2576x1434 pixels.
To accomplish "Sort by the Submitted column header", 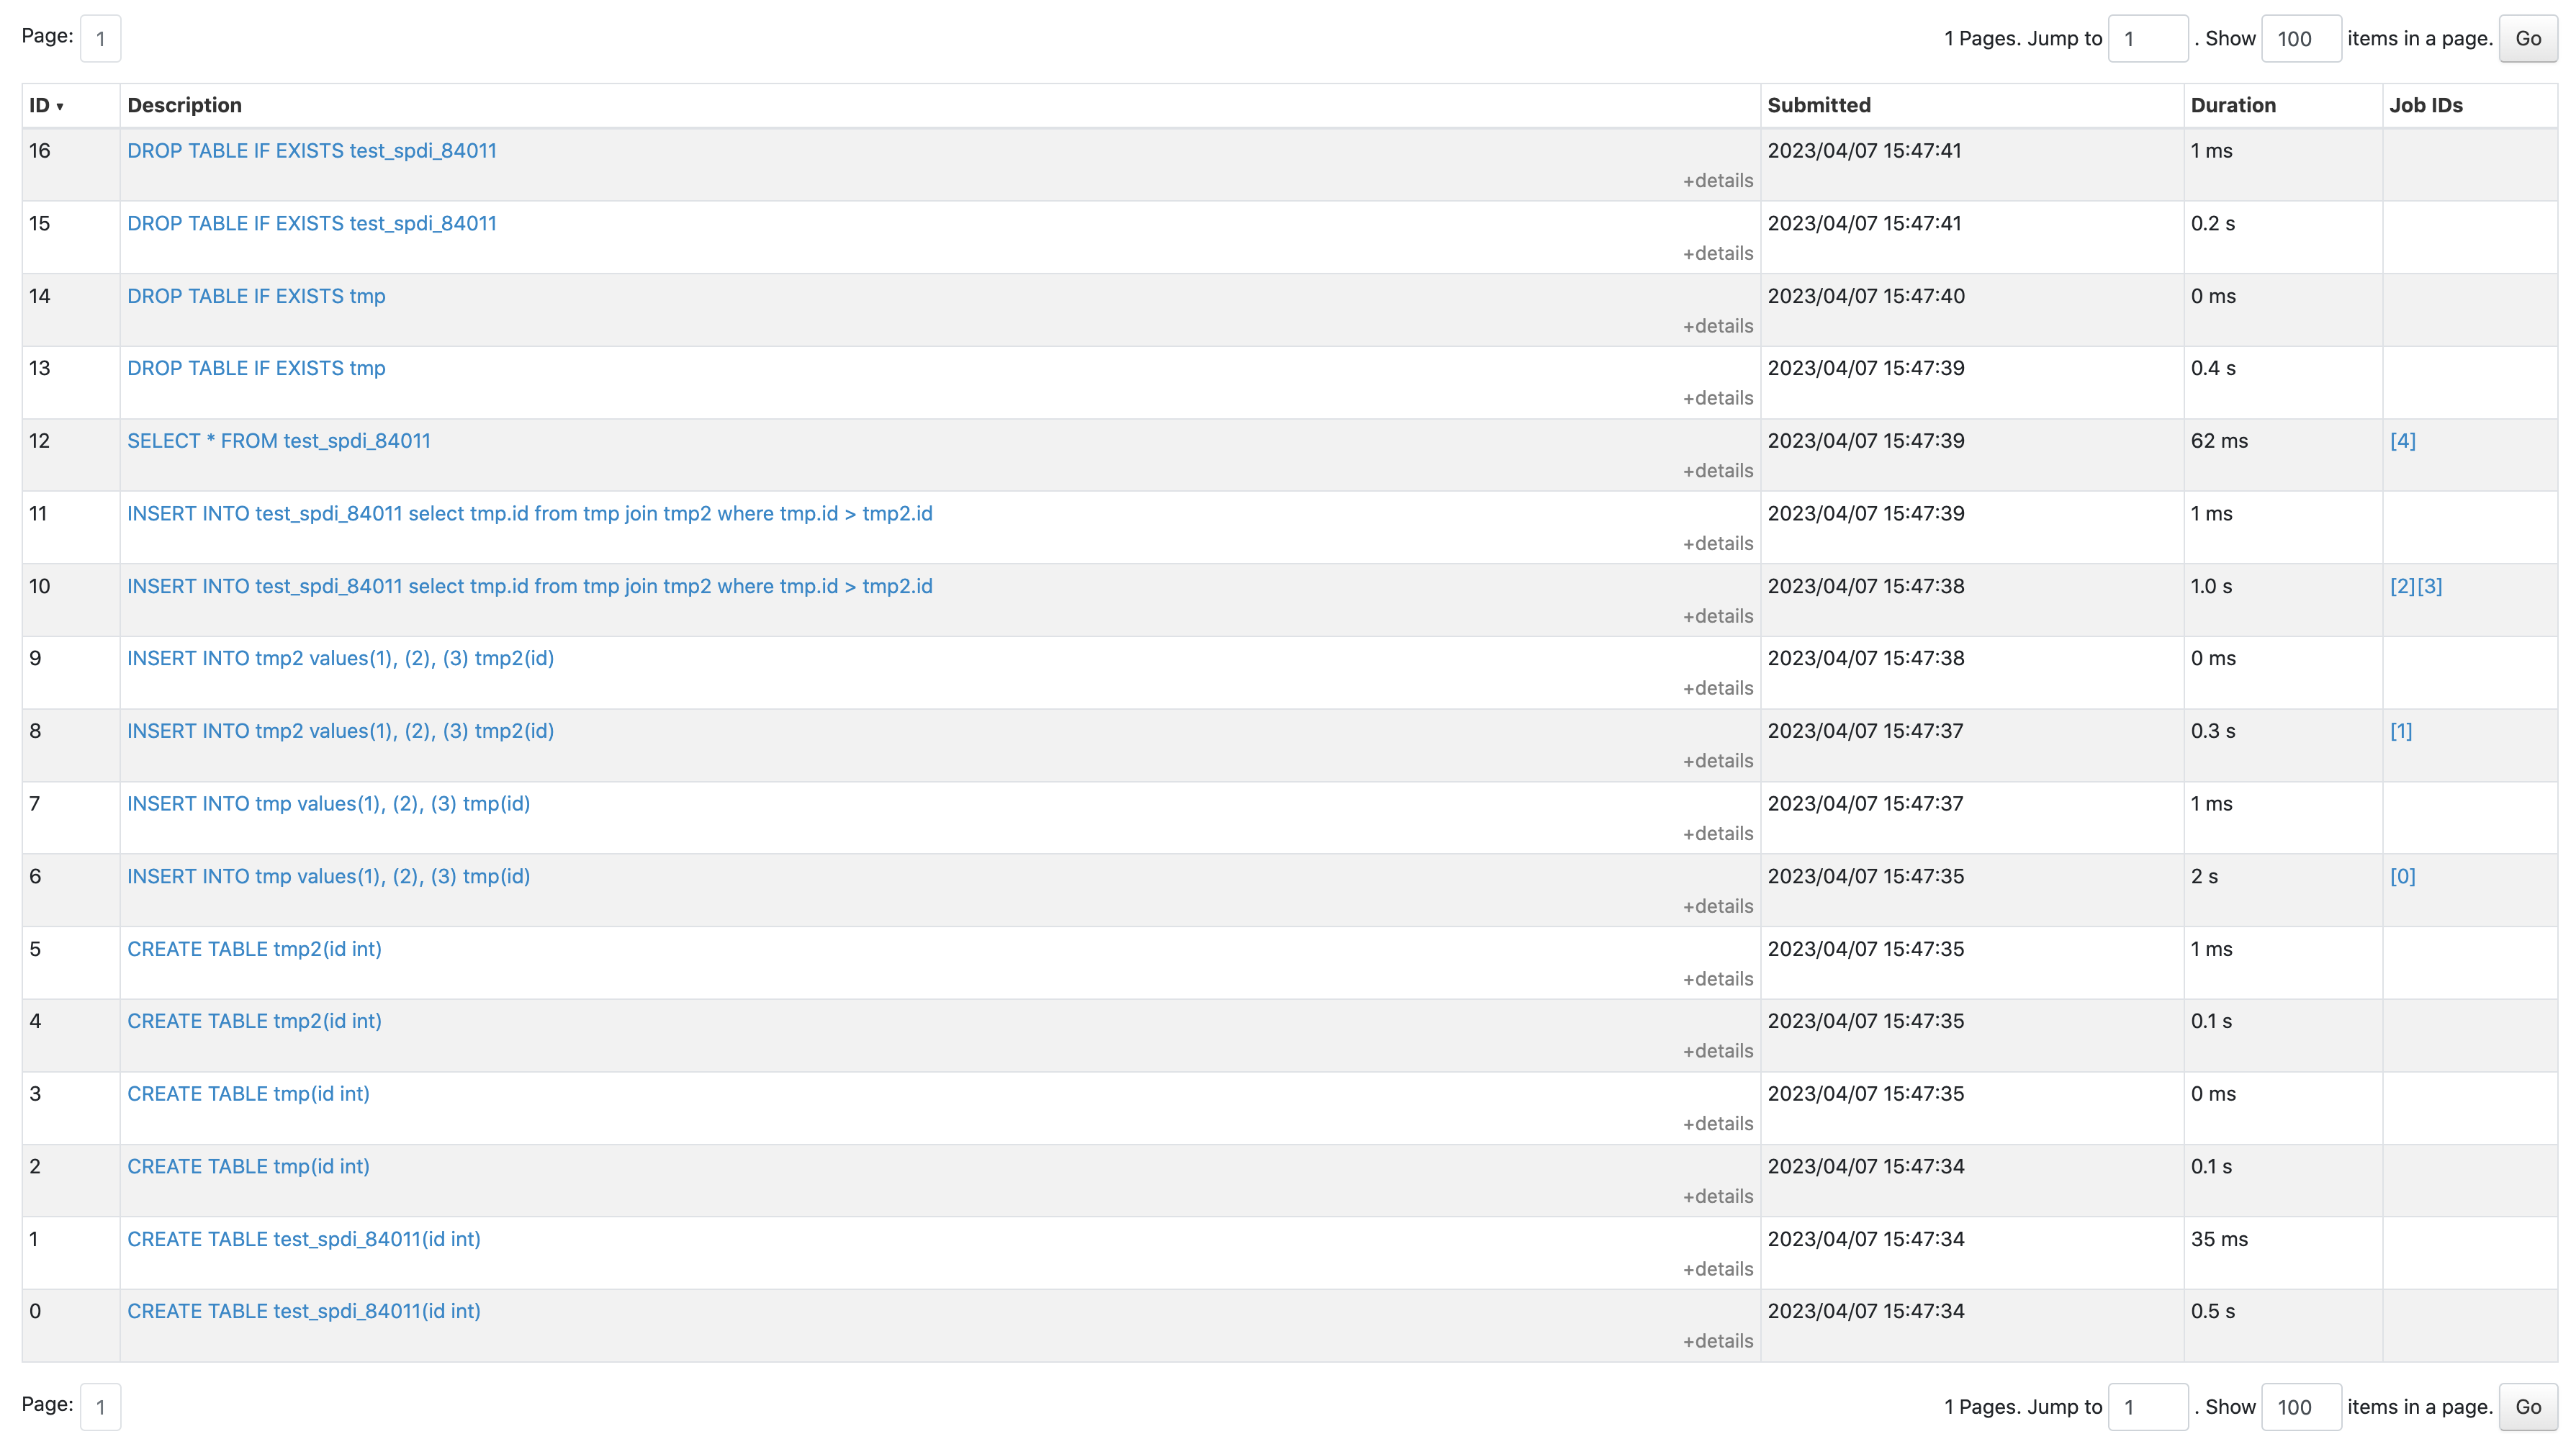I will click(1818, 105).
